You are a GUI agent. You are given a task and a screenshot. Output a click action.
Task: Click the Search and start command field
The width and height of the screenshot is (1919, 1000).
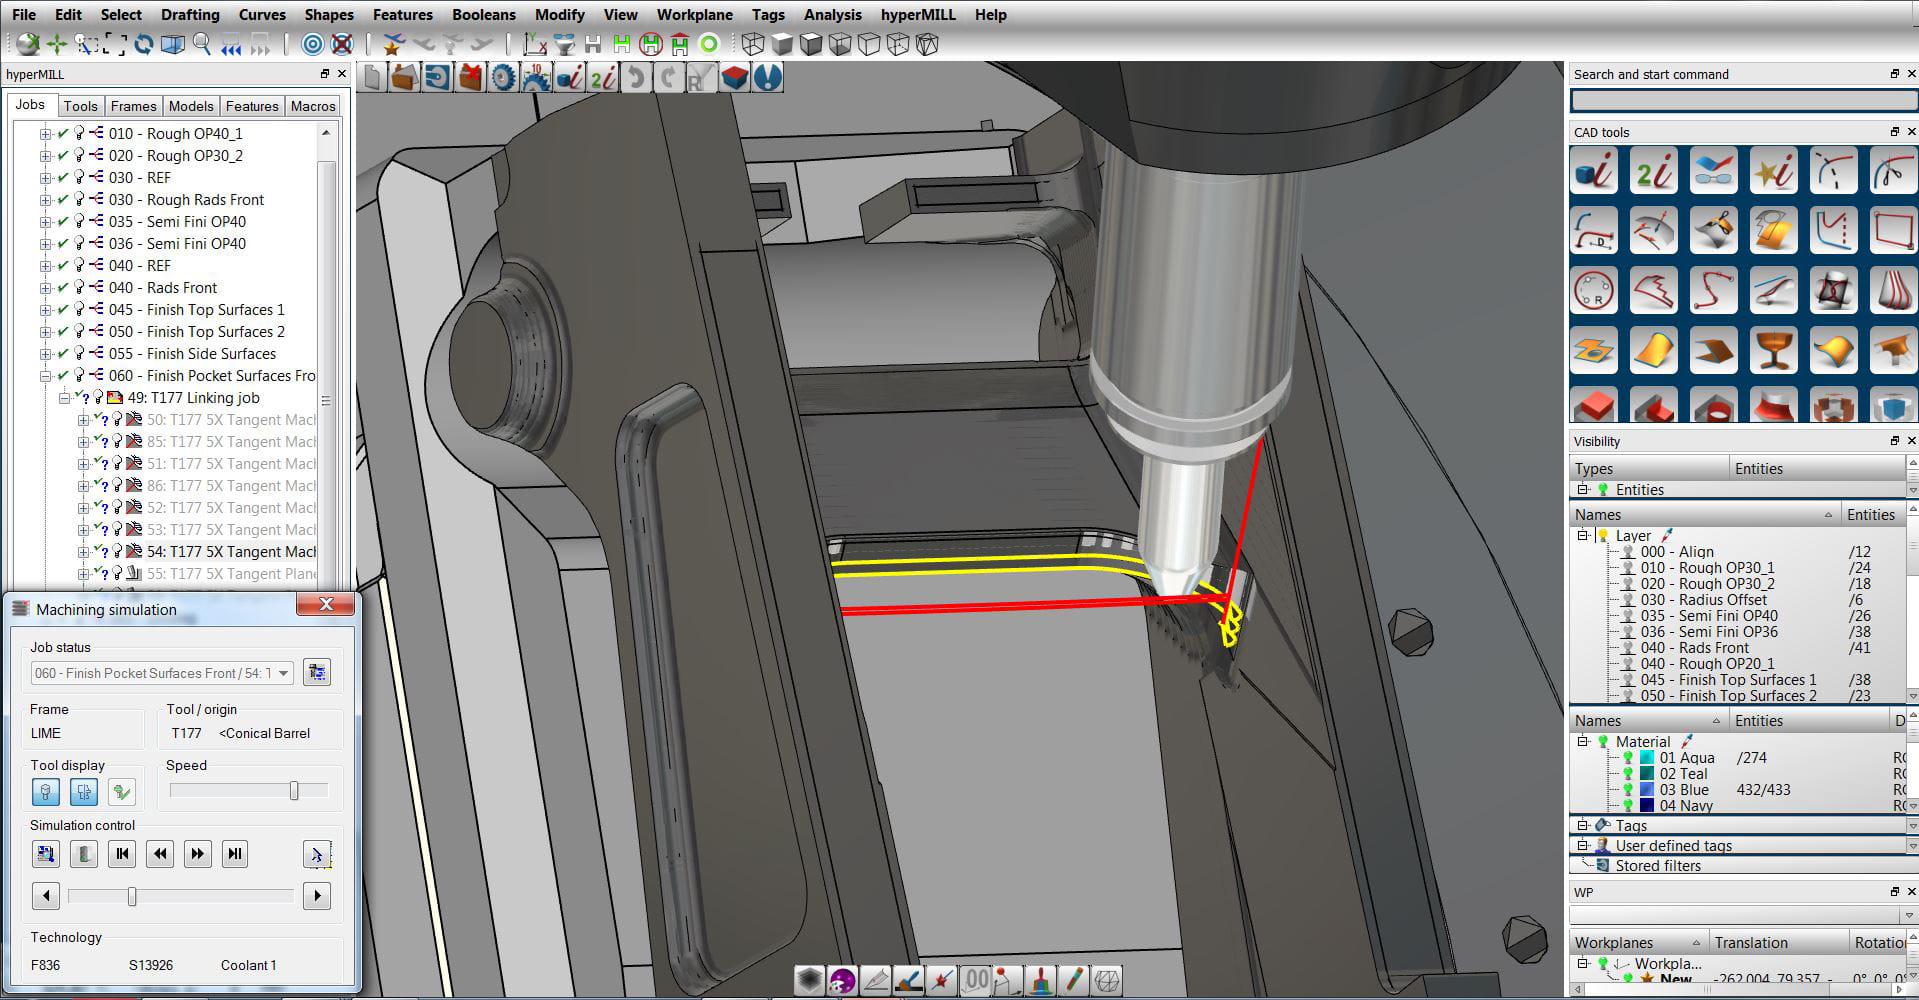pyautogui.click(x=1743, y=100)
